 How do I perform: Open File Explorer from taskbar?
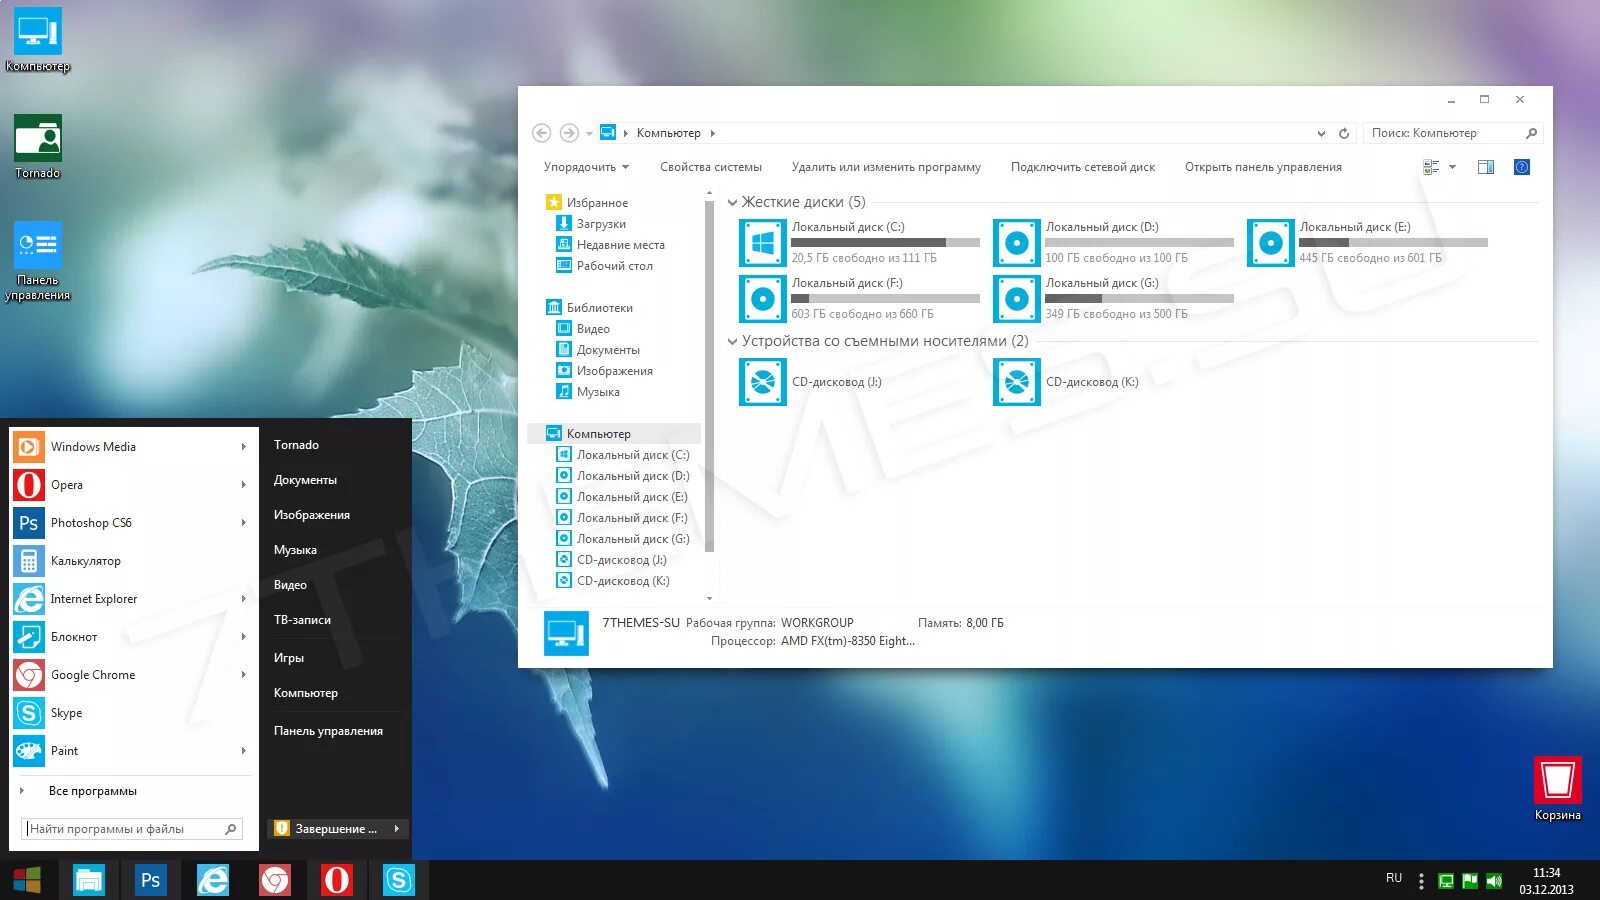(89, 880)
